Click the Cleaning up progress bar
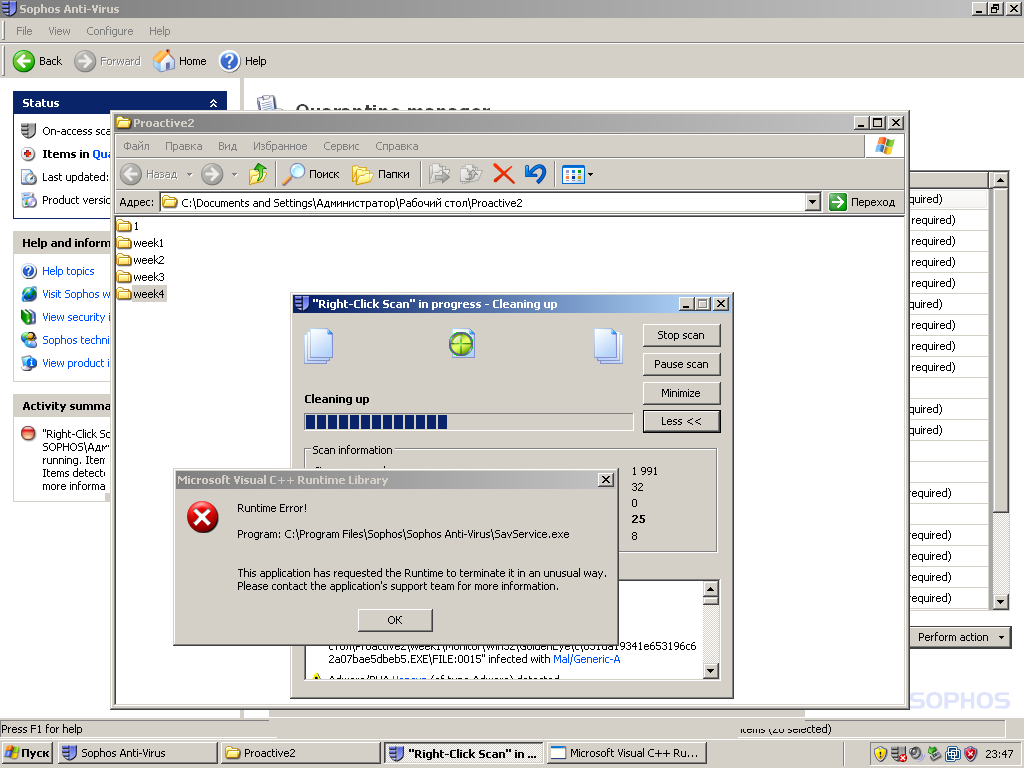The height and width of the screenshot is (768, 1024). (468, 422)
